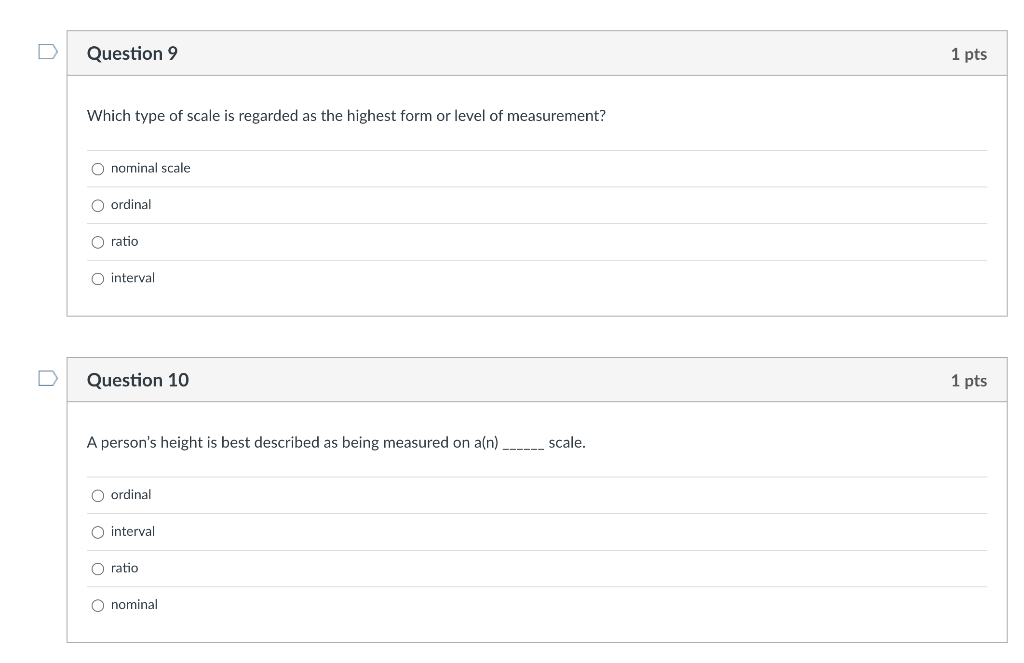Click the 1 pts label on Question 10
This screenshot has width=1024, height=663.
coord(968,379)
